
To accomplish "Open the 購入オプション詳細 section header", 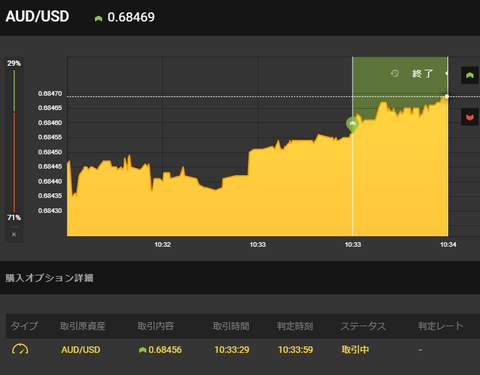I will coord(49,278).
